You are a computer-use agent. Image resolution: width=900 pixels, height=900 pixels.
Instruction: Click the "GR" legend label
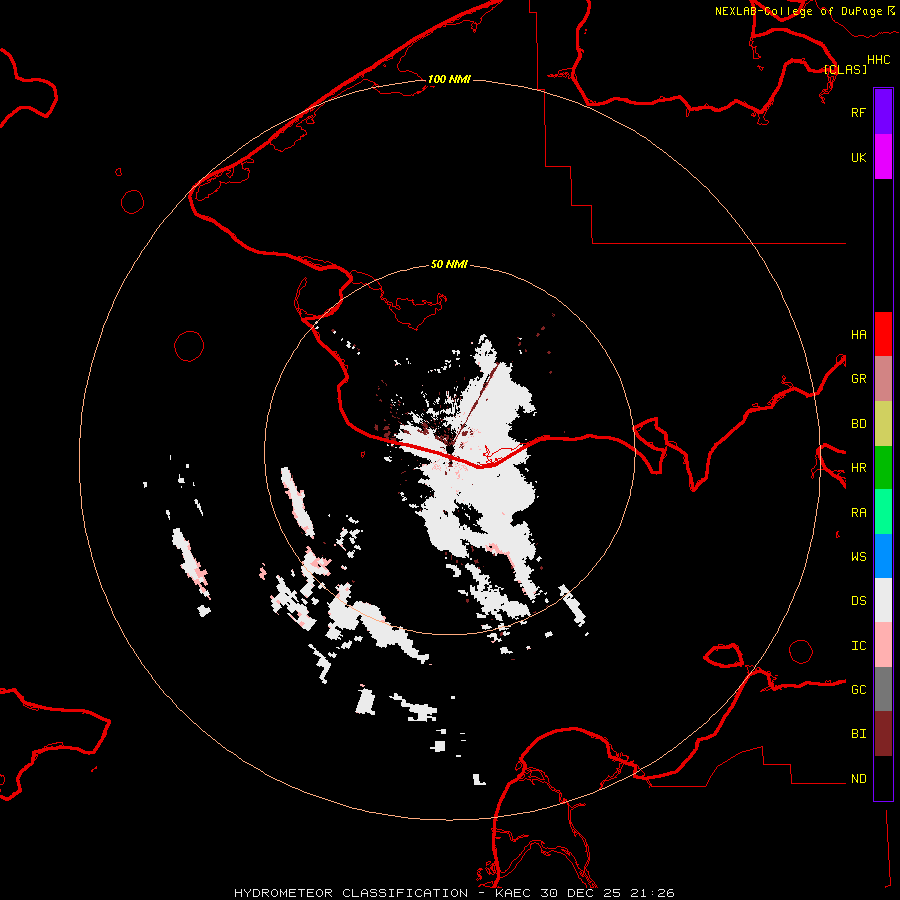[858, 379]
